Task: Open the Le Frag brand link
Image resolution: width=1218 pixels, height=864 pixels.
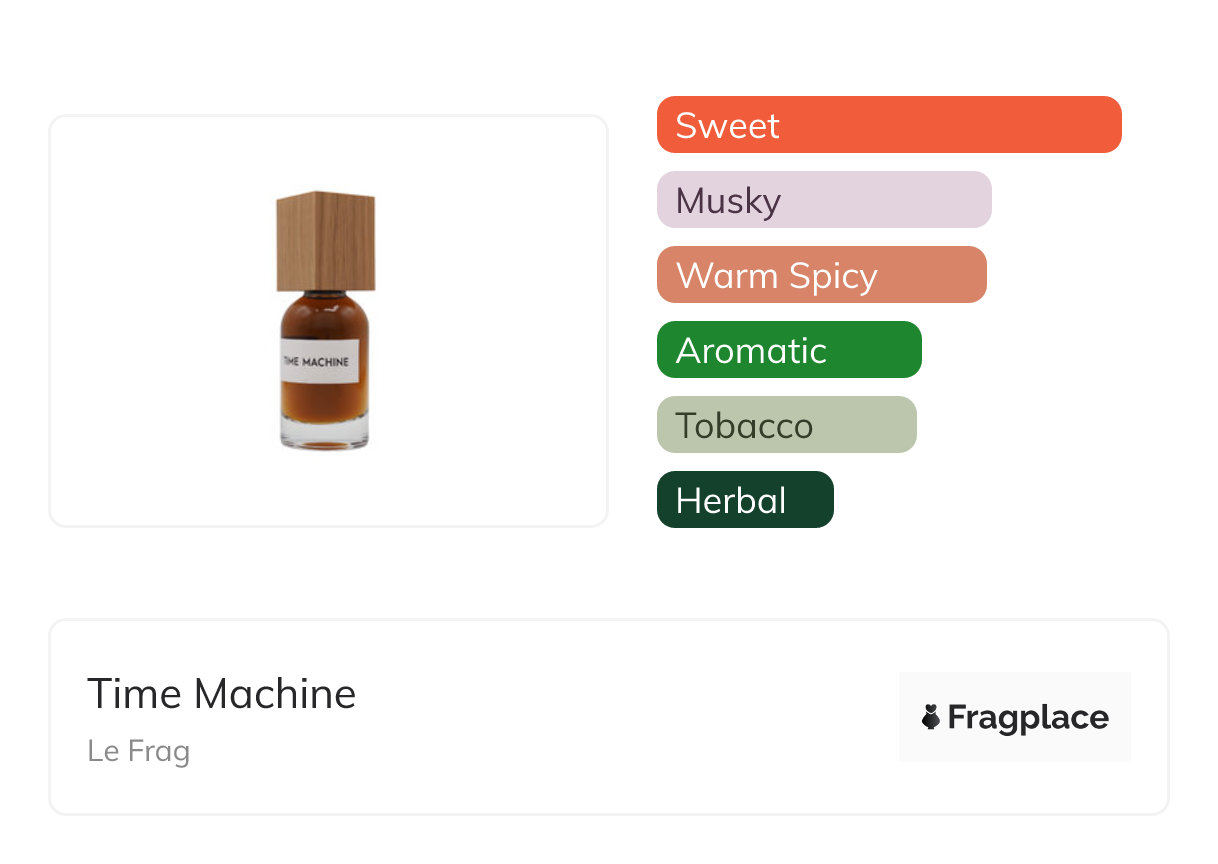Action: 138,751
